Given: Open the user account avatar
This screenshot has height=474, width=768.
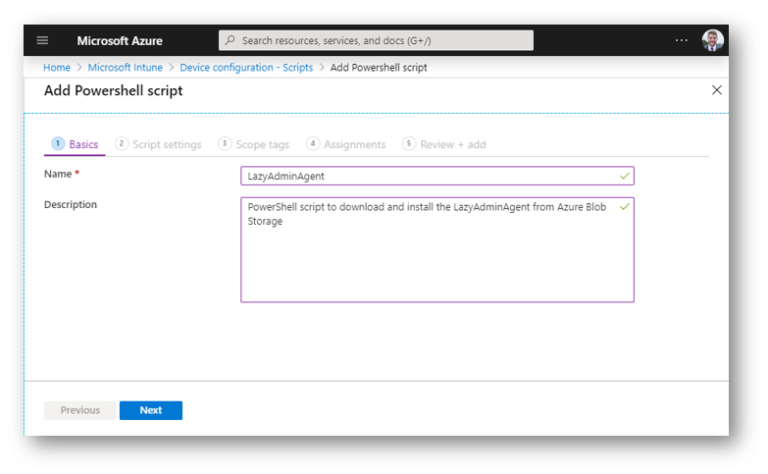Looking at the screenshot, I should [x=712, y=40].
